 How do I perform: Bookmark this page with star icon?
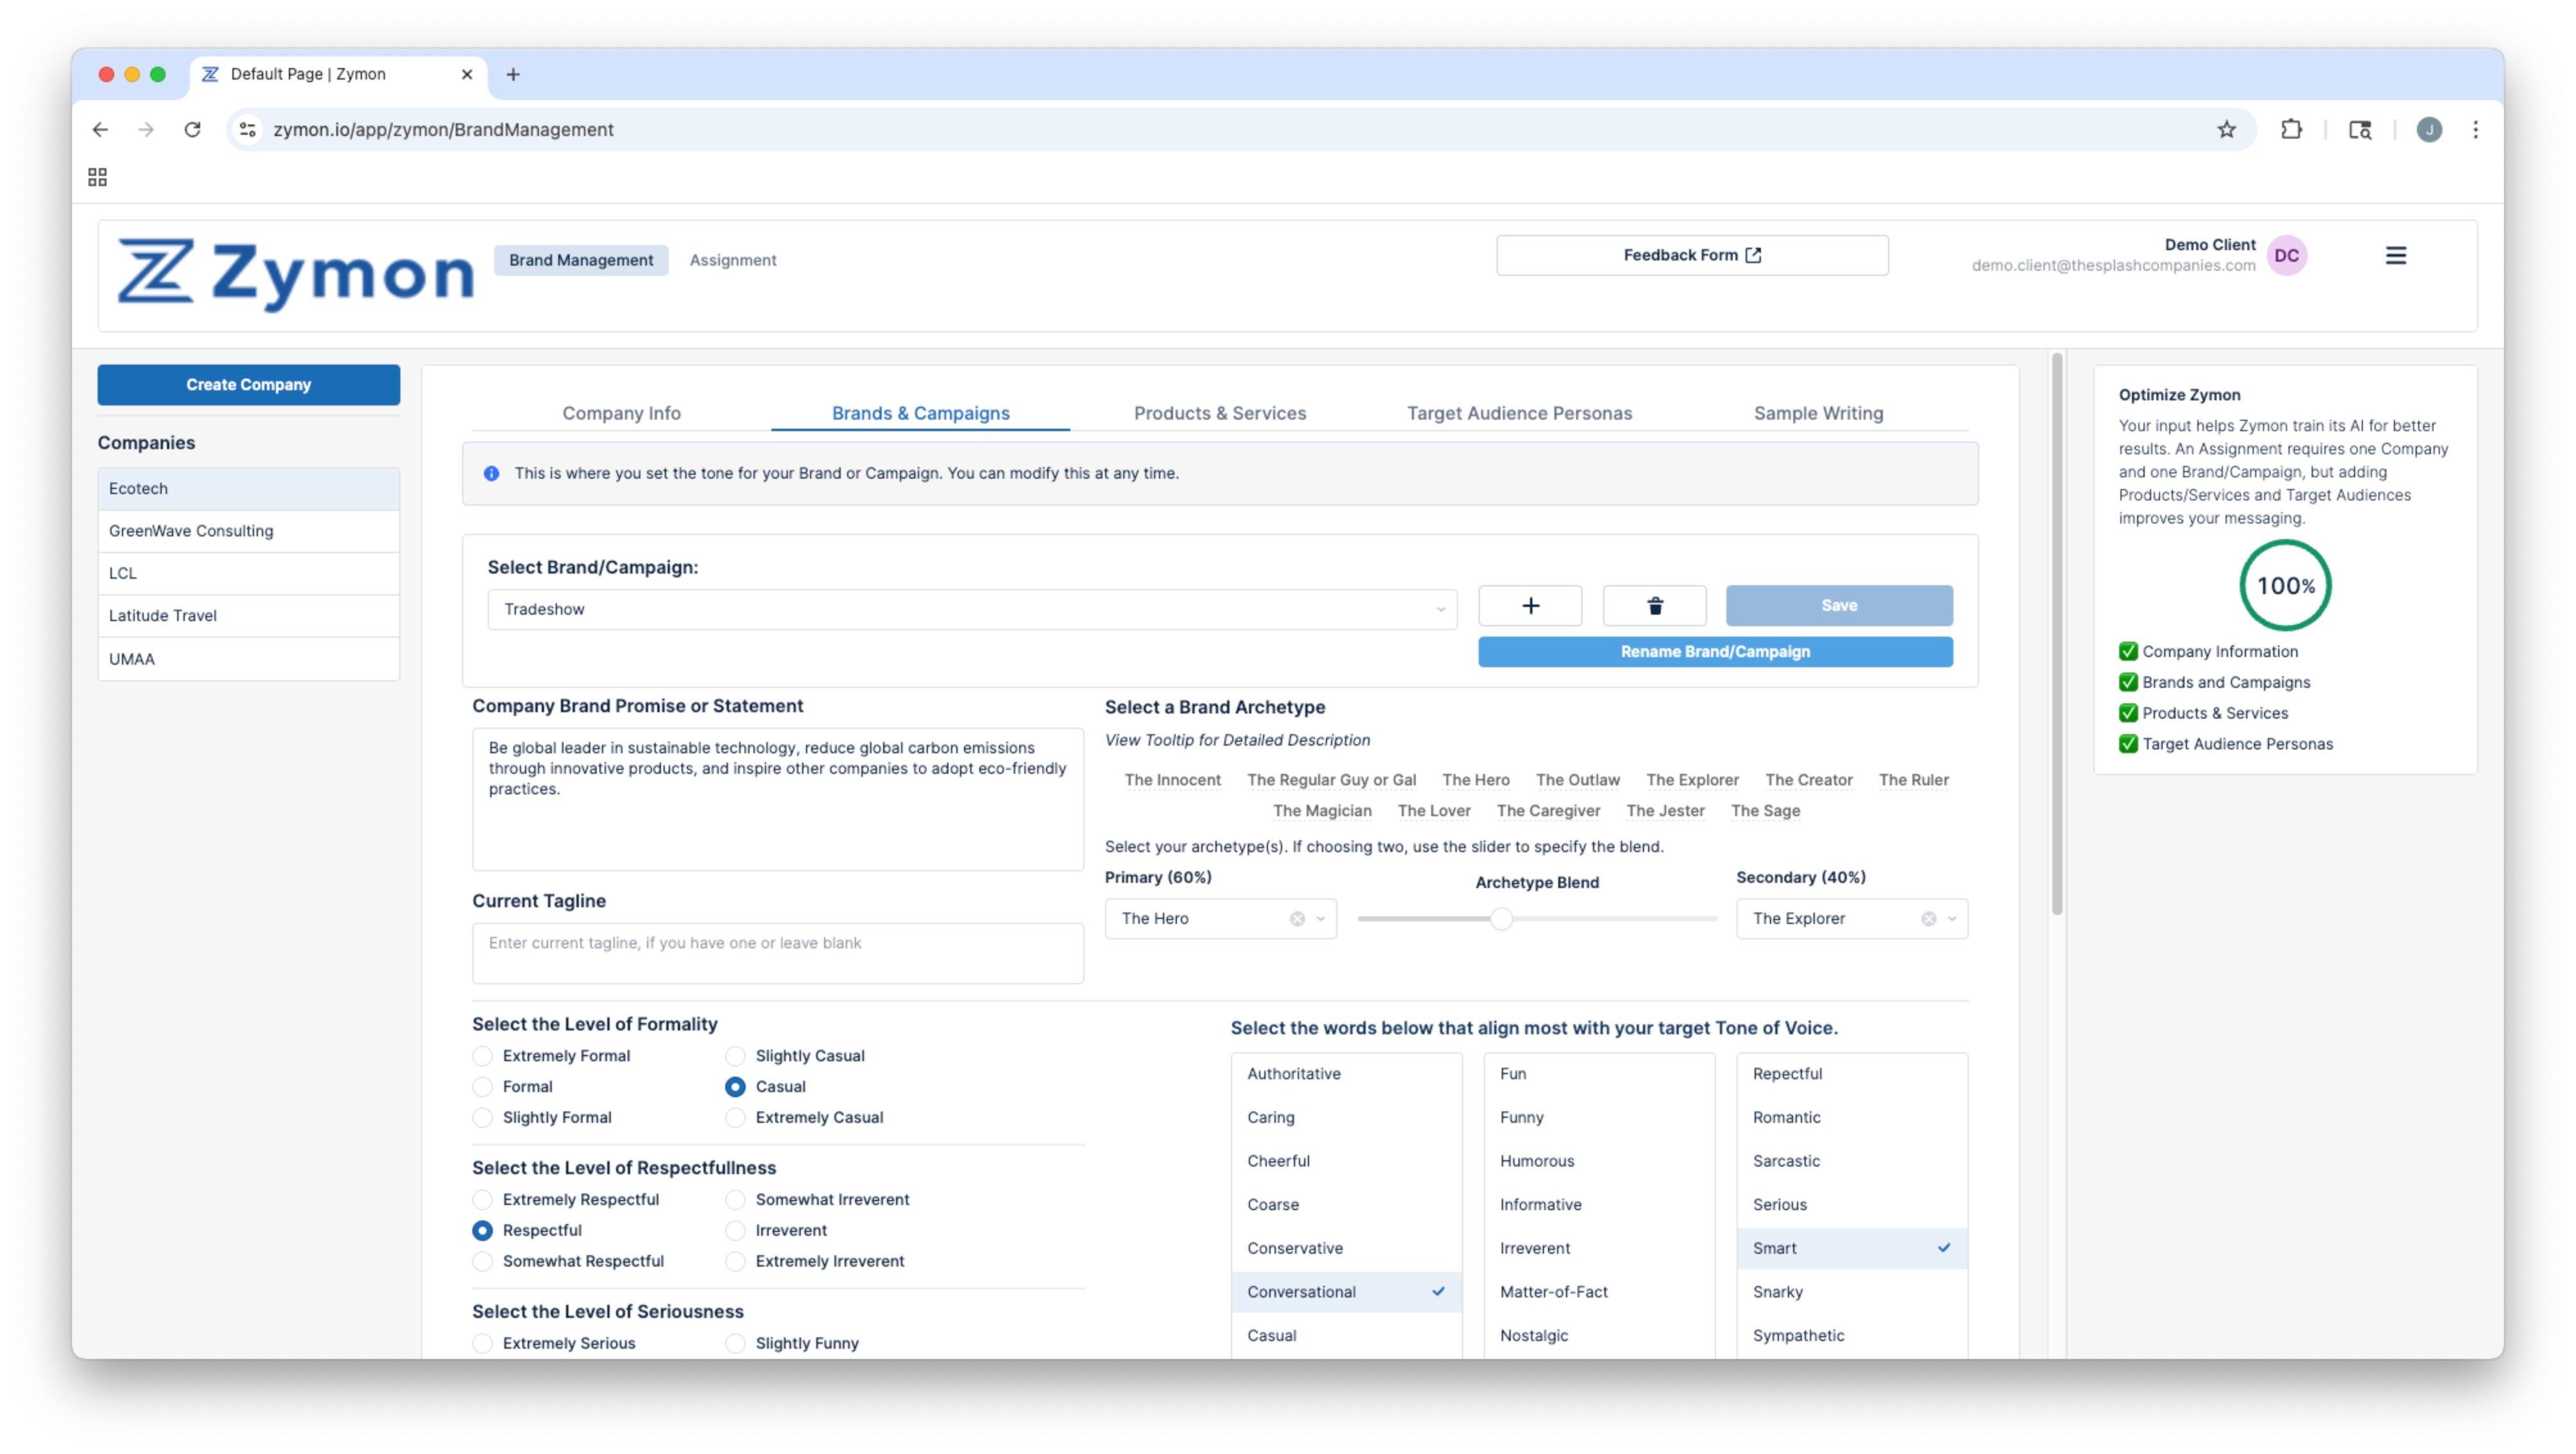click(x=2226, y=129)
